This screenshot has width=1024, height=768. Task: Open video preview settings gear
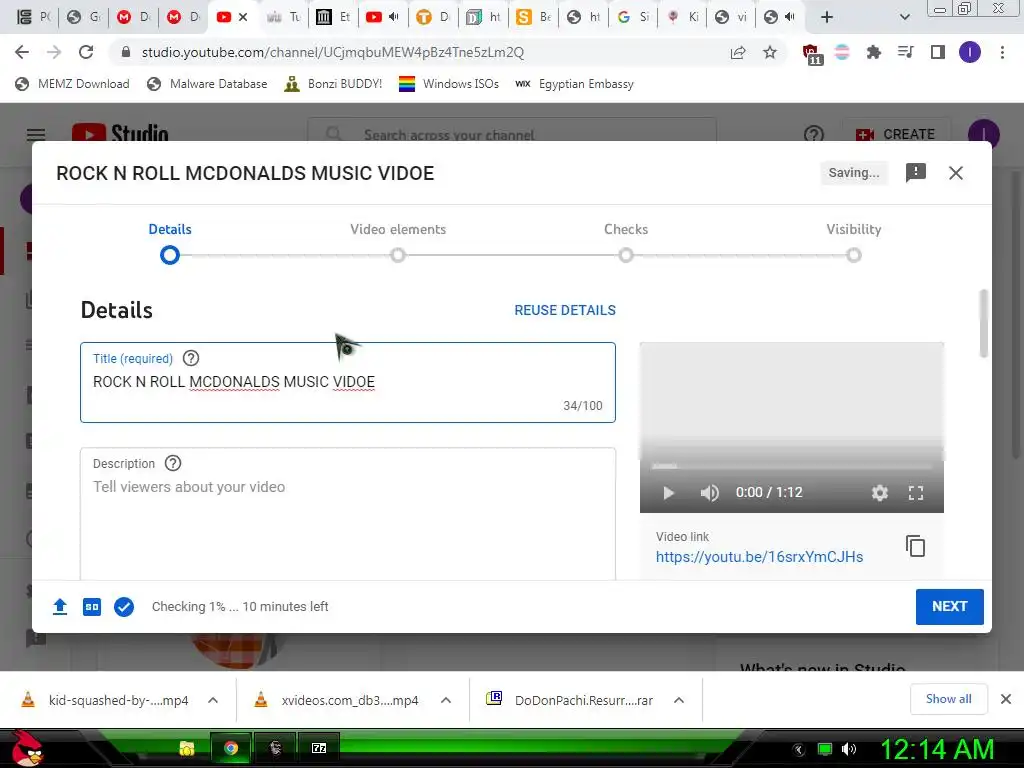(880, 492)
